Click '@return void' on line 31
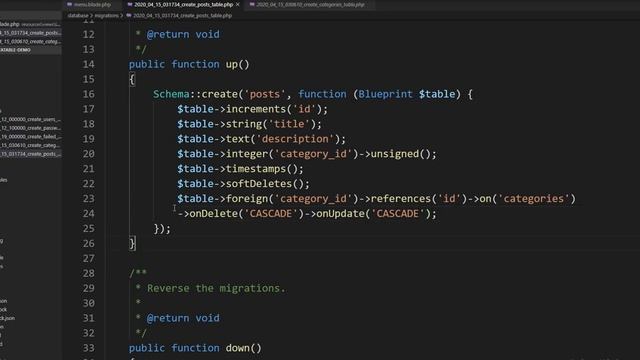640x360 pixels. tap(183, 318)
